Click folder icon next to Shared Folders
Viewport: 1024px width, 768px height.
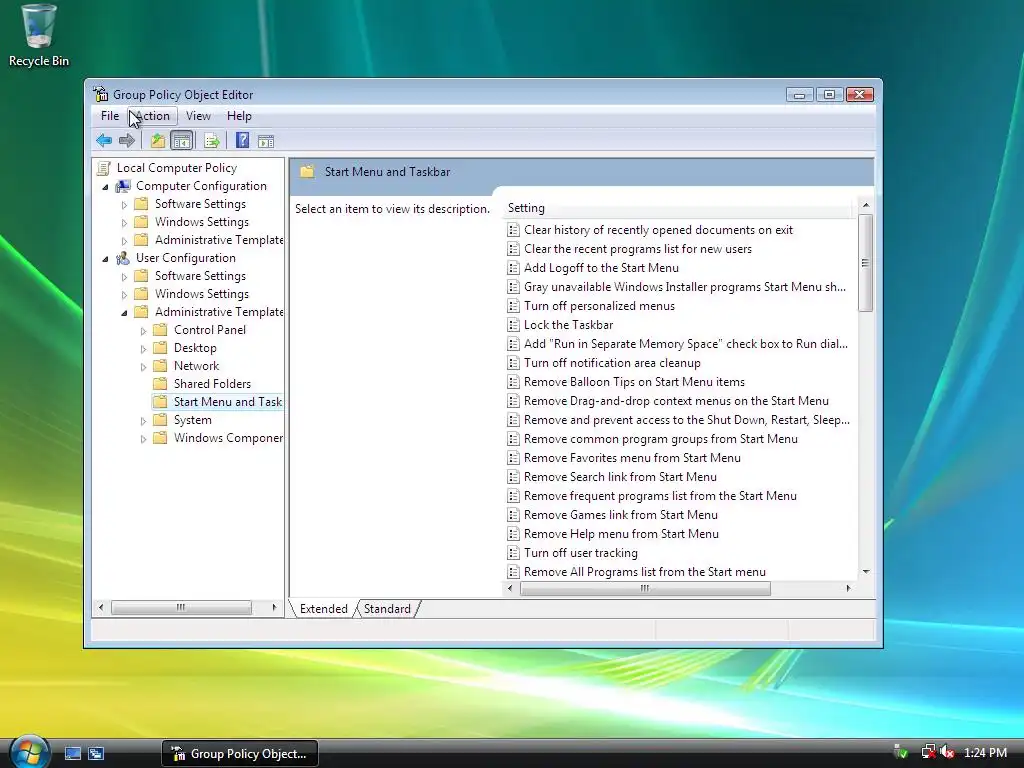point(160,384)
